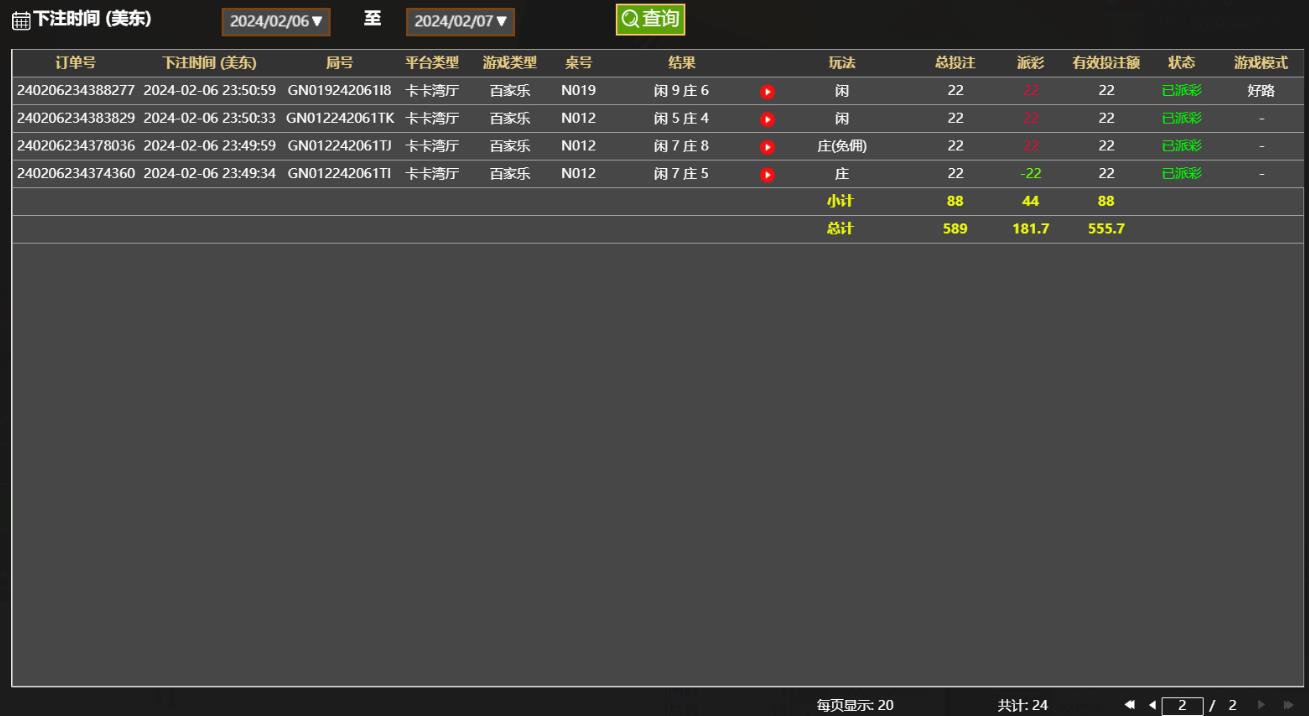Sort by 订单号 column header
1309x716 pixels.
click(x=75, y=63)
